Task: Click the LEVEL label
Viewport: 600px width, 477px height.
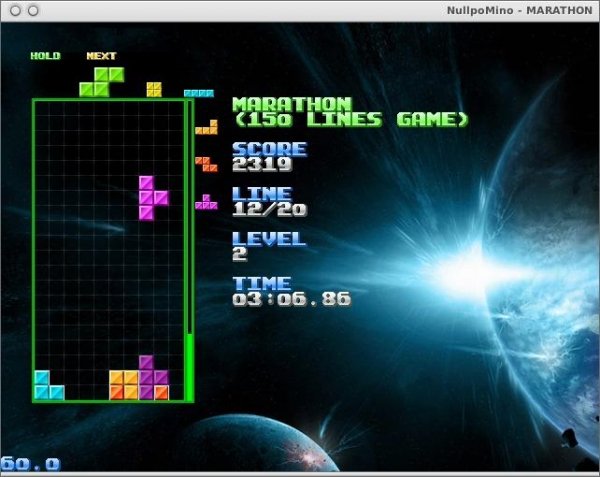Action: 269,239
